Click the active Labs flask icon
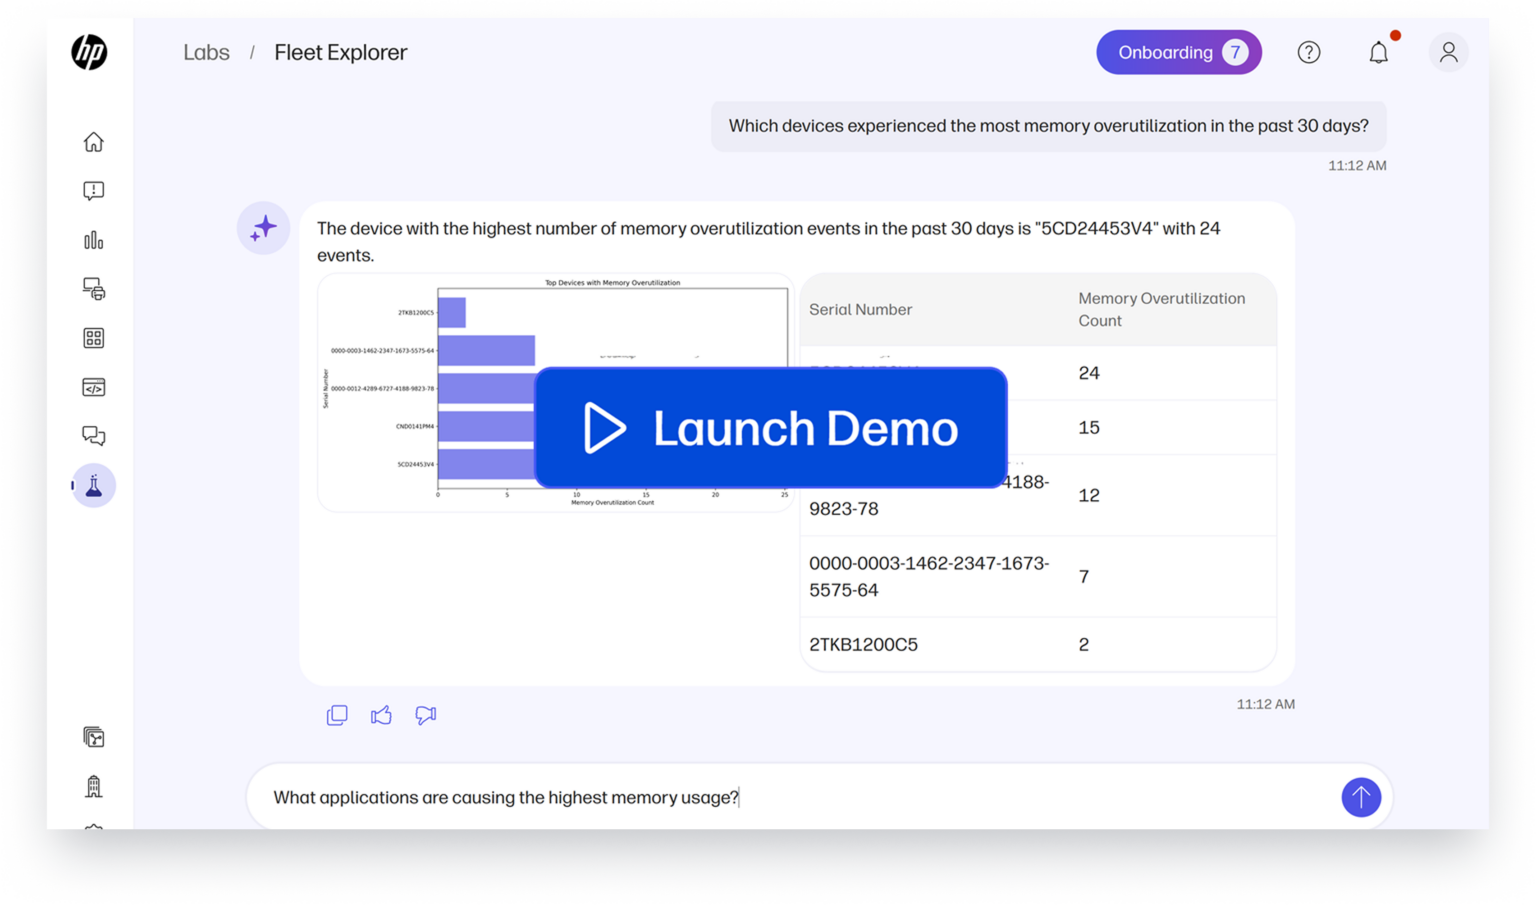Screen dimensions: 1536x905 coord(93,484)
